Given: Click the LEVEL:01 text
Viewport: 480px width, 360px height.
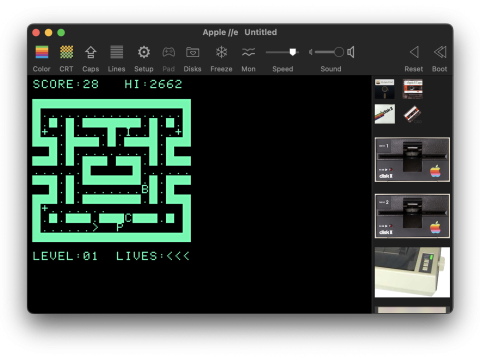Looking at the screenshot, I should [x=65, y=256].
